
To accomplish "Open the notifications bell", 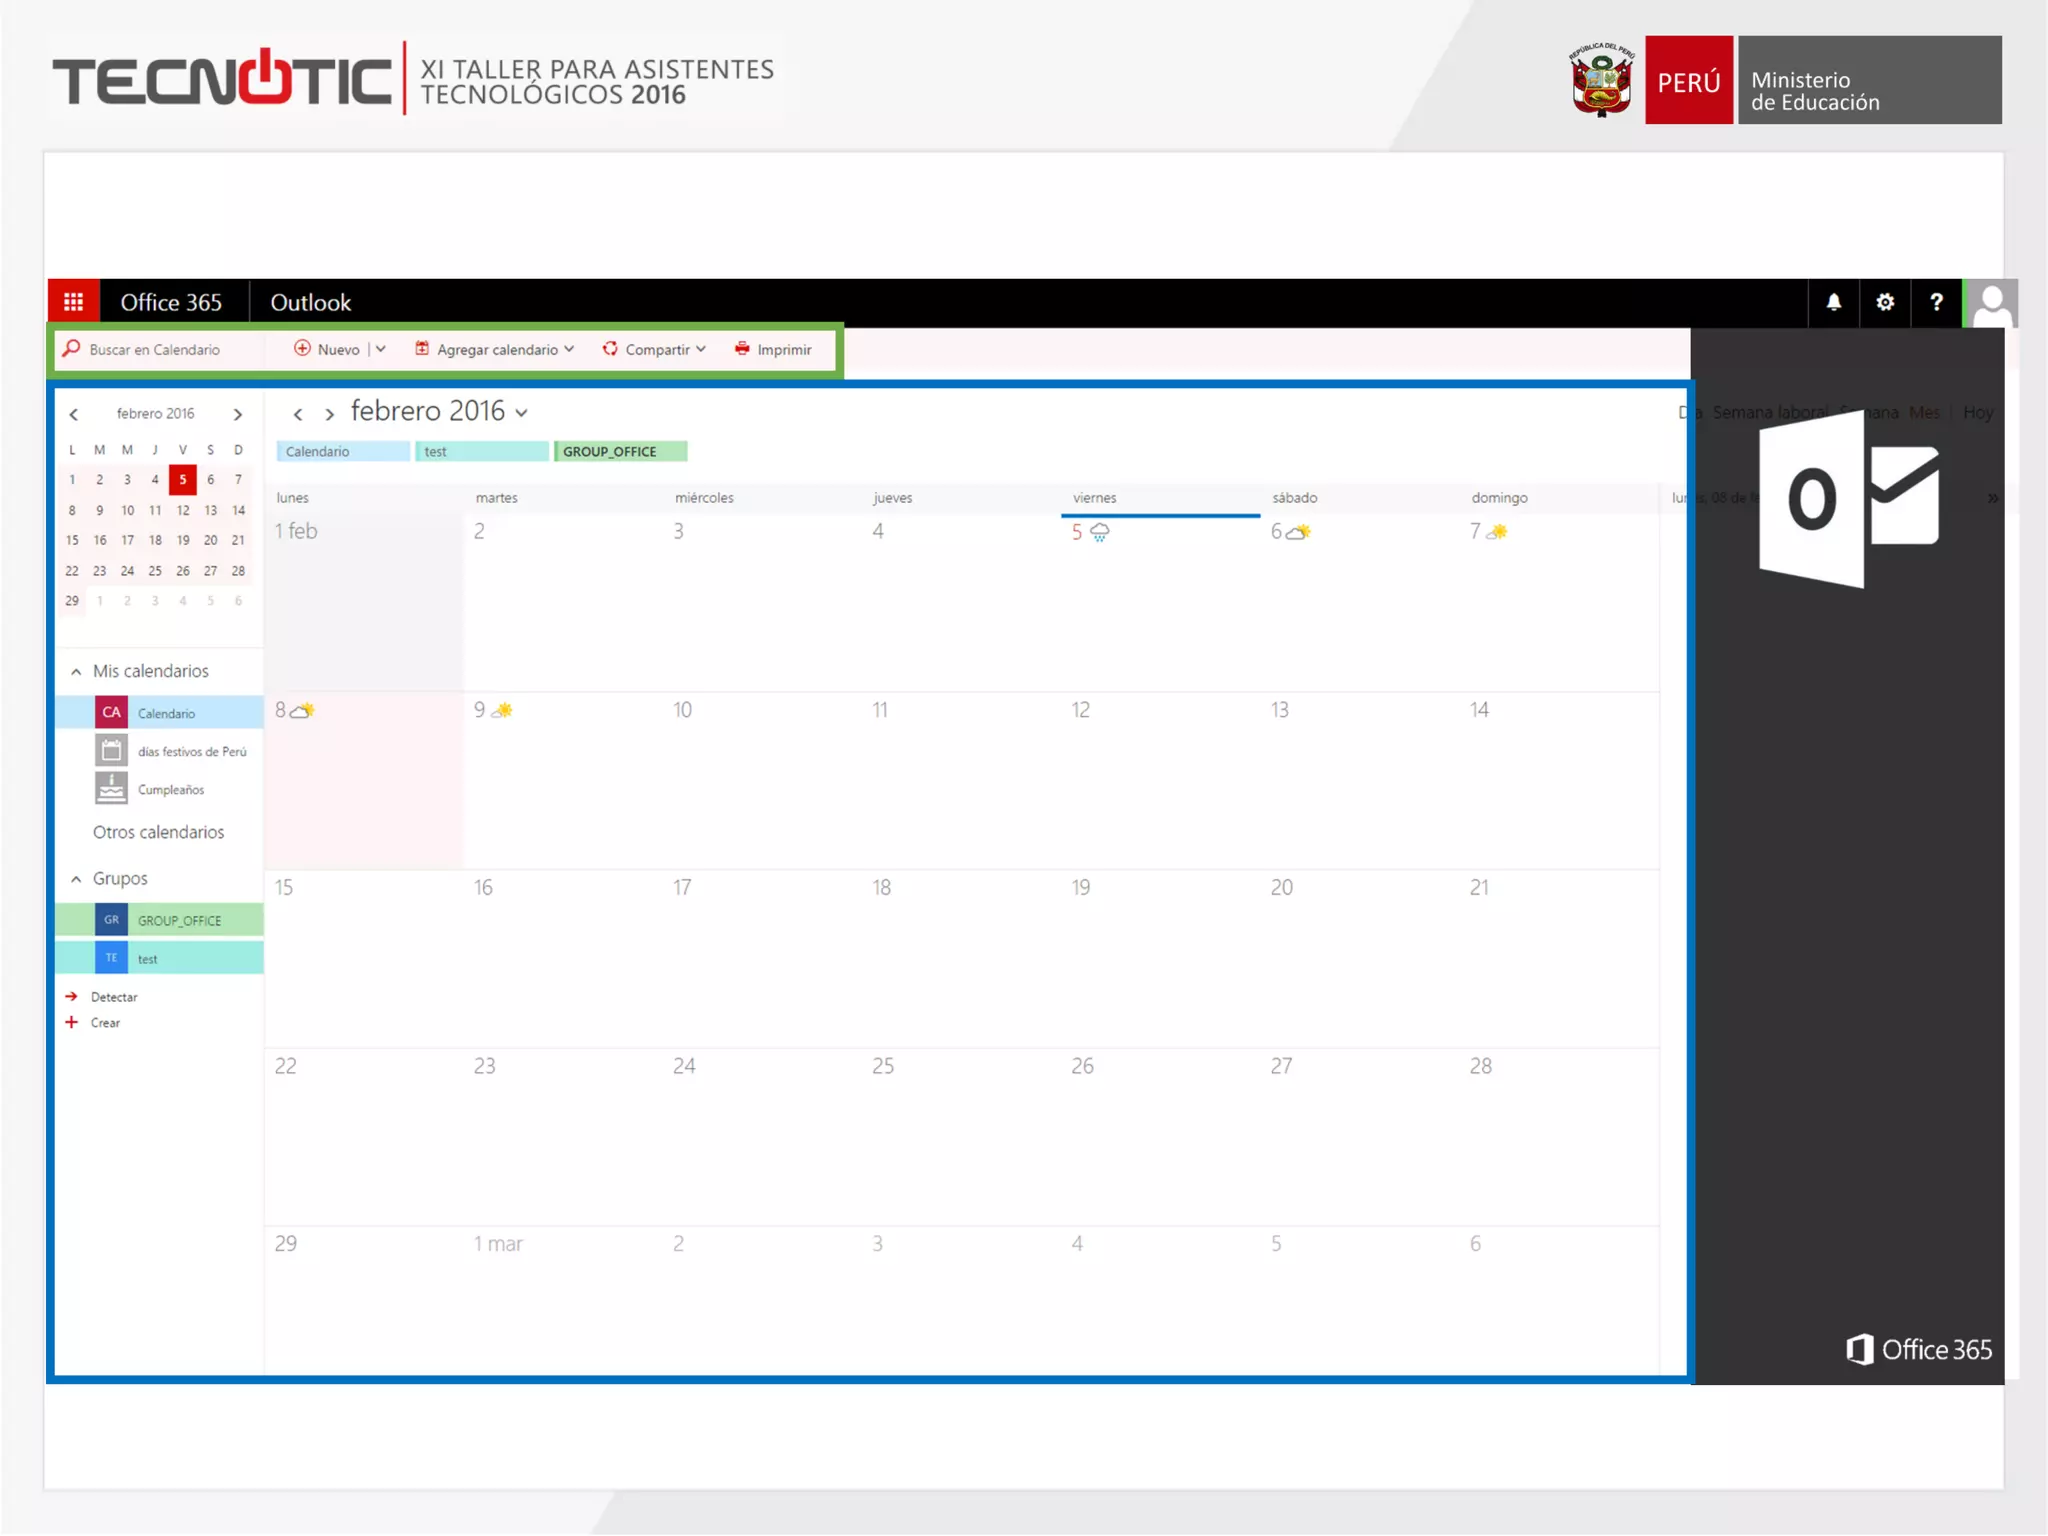I will click(x=1833, y=302).
